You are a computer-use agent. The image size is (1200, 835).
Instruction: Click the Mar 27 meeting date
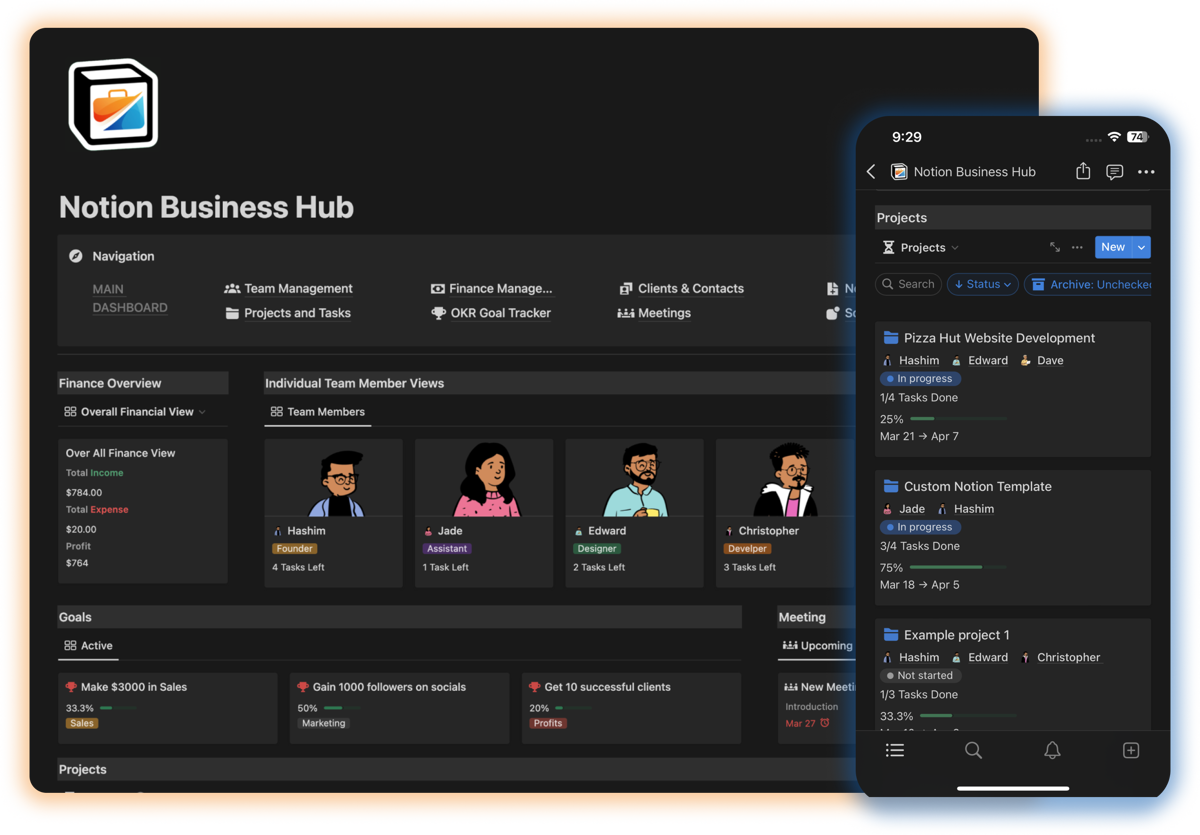[800, 723]
